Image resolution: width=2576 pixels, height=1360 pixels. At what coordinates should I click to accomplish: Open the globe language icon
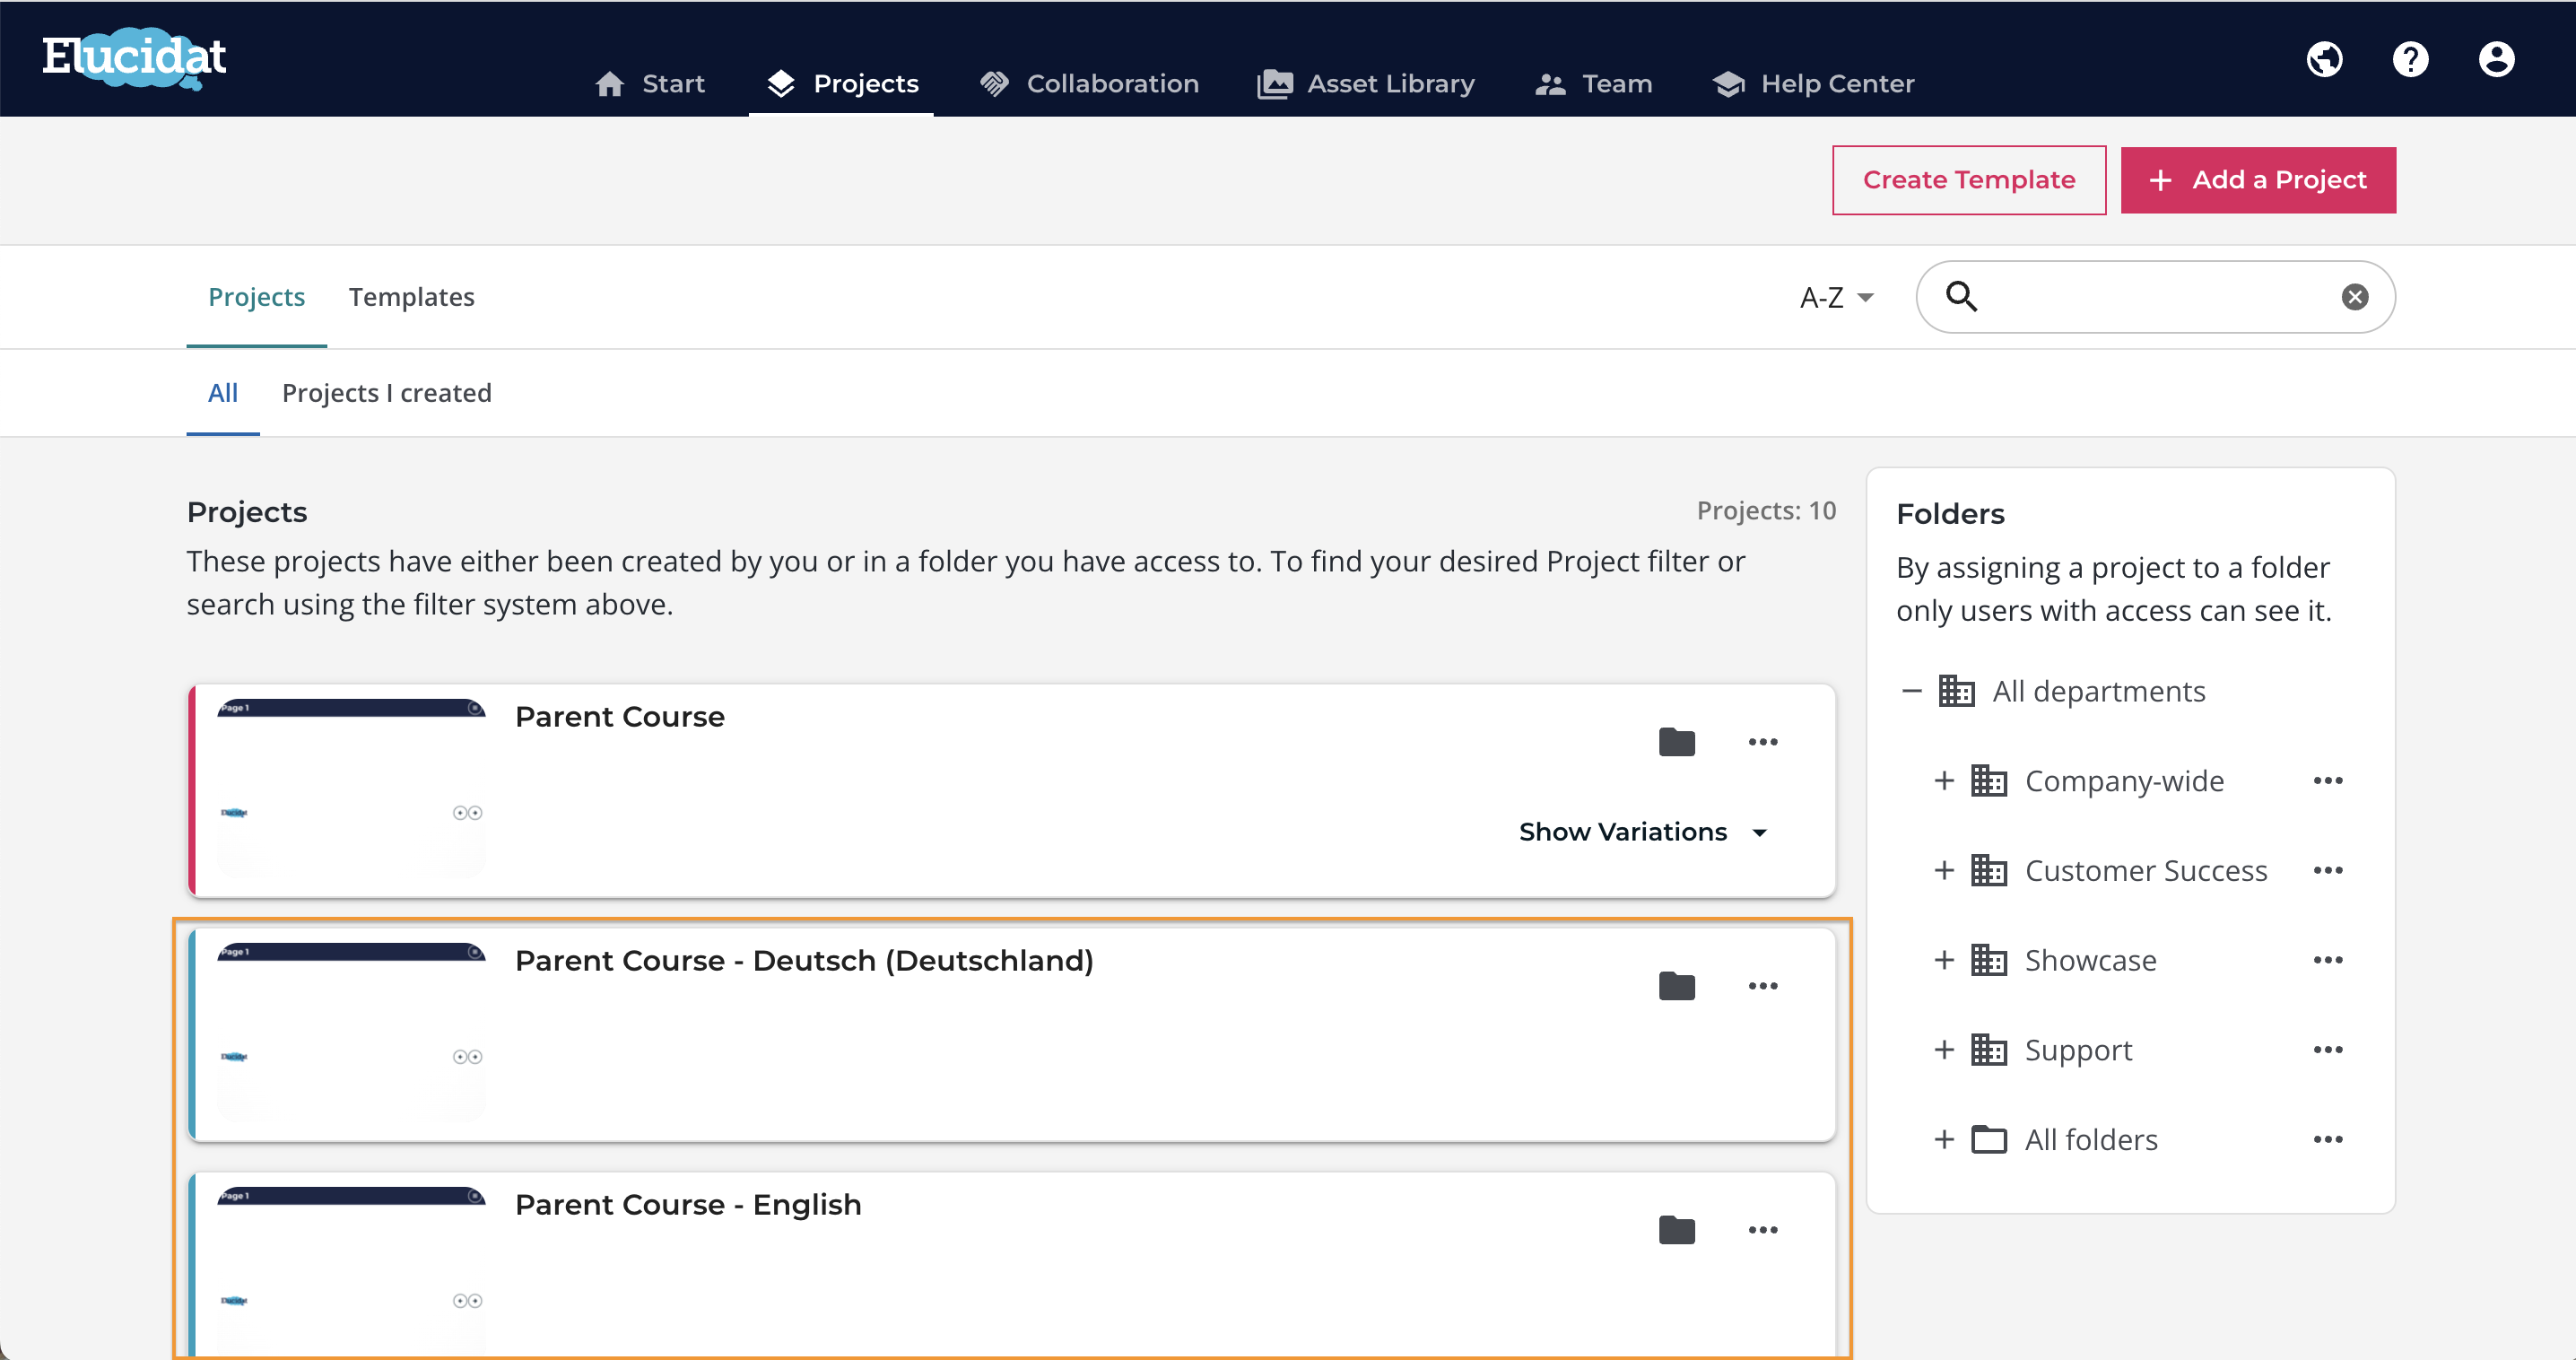click(x=2324, y=59)
